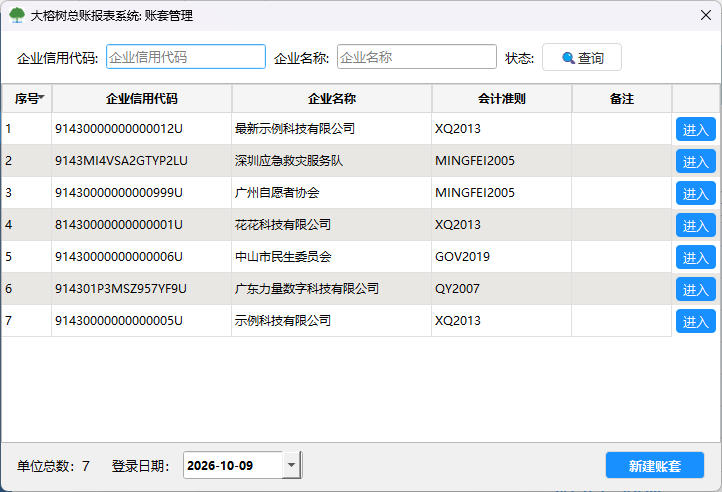Screen dimensions: 722x492
Task: Enter the 深圳应急救灾服务队 account set
Action: 695,161
